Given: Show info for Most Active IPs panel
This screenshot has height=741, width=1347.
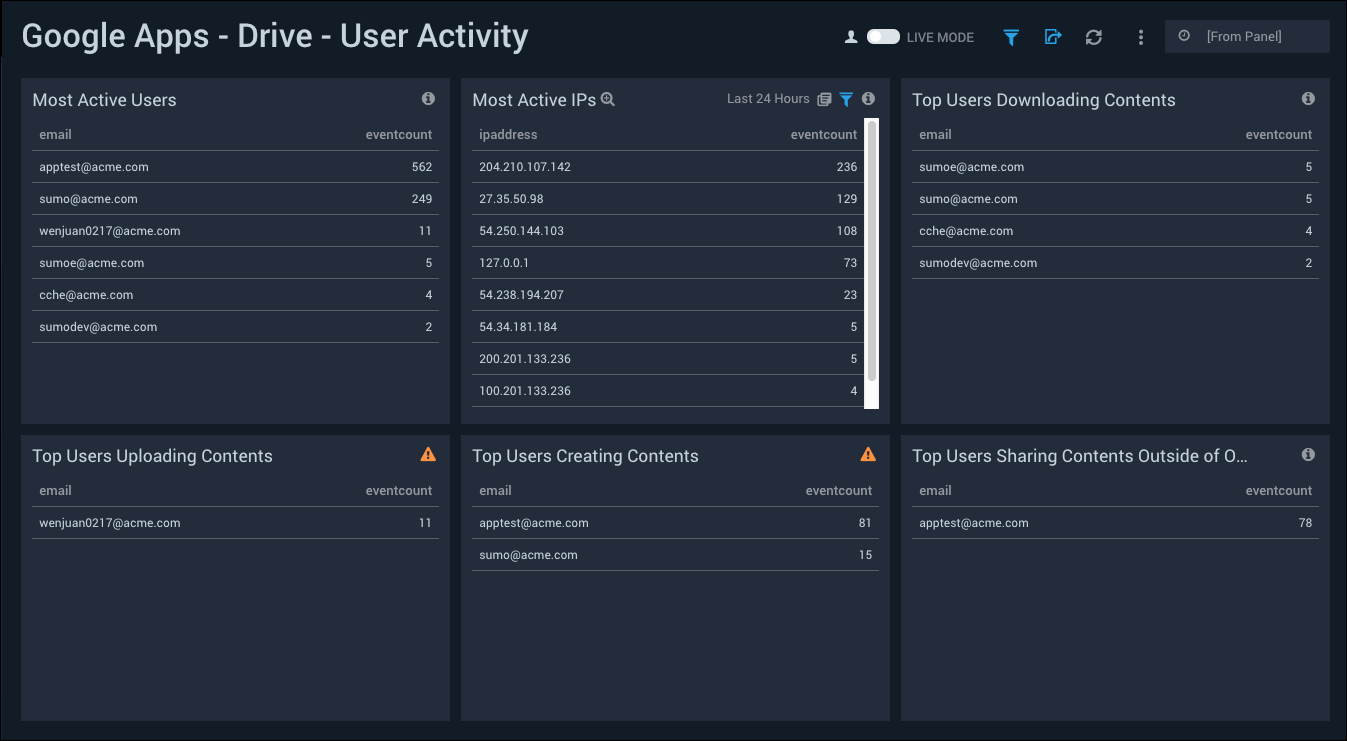Looking at the screenshot, I should (868, 99).
